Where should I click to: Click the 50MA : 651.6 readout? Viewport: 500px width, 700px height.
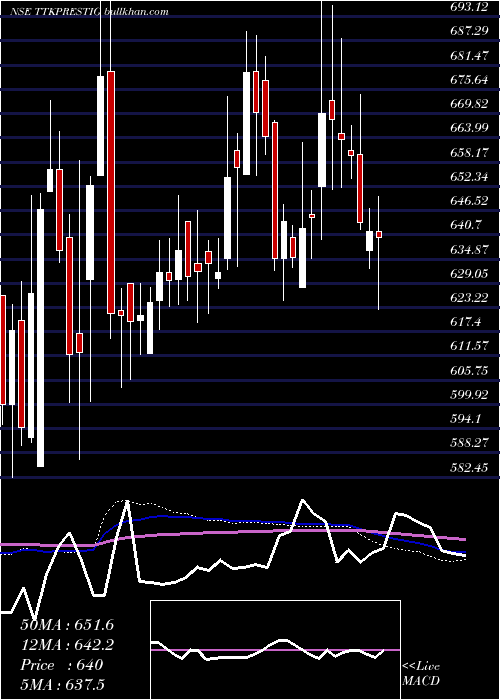coord(67,625)
